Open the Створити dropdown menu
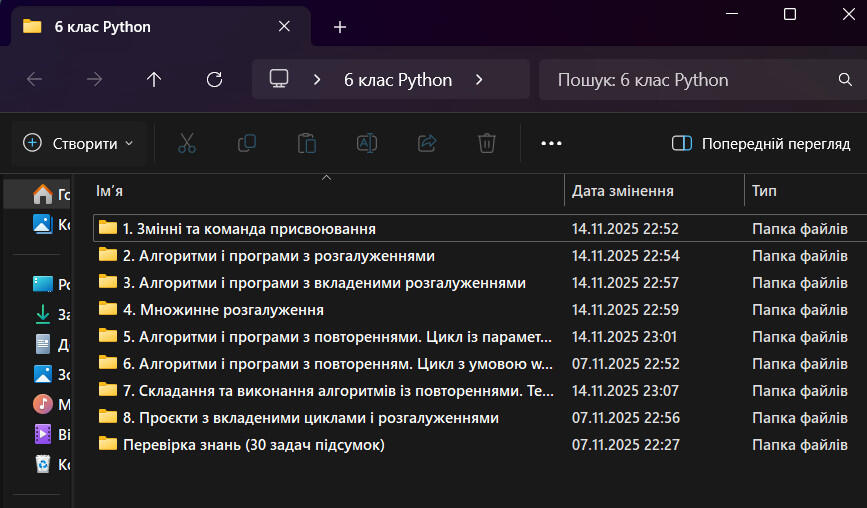This screenshot has height=508, width=867. point(79,144)
